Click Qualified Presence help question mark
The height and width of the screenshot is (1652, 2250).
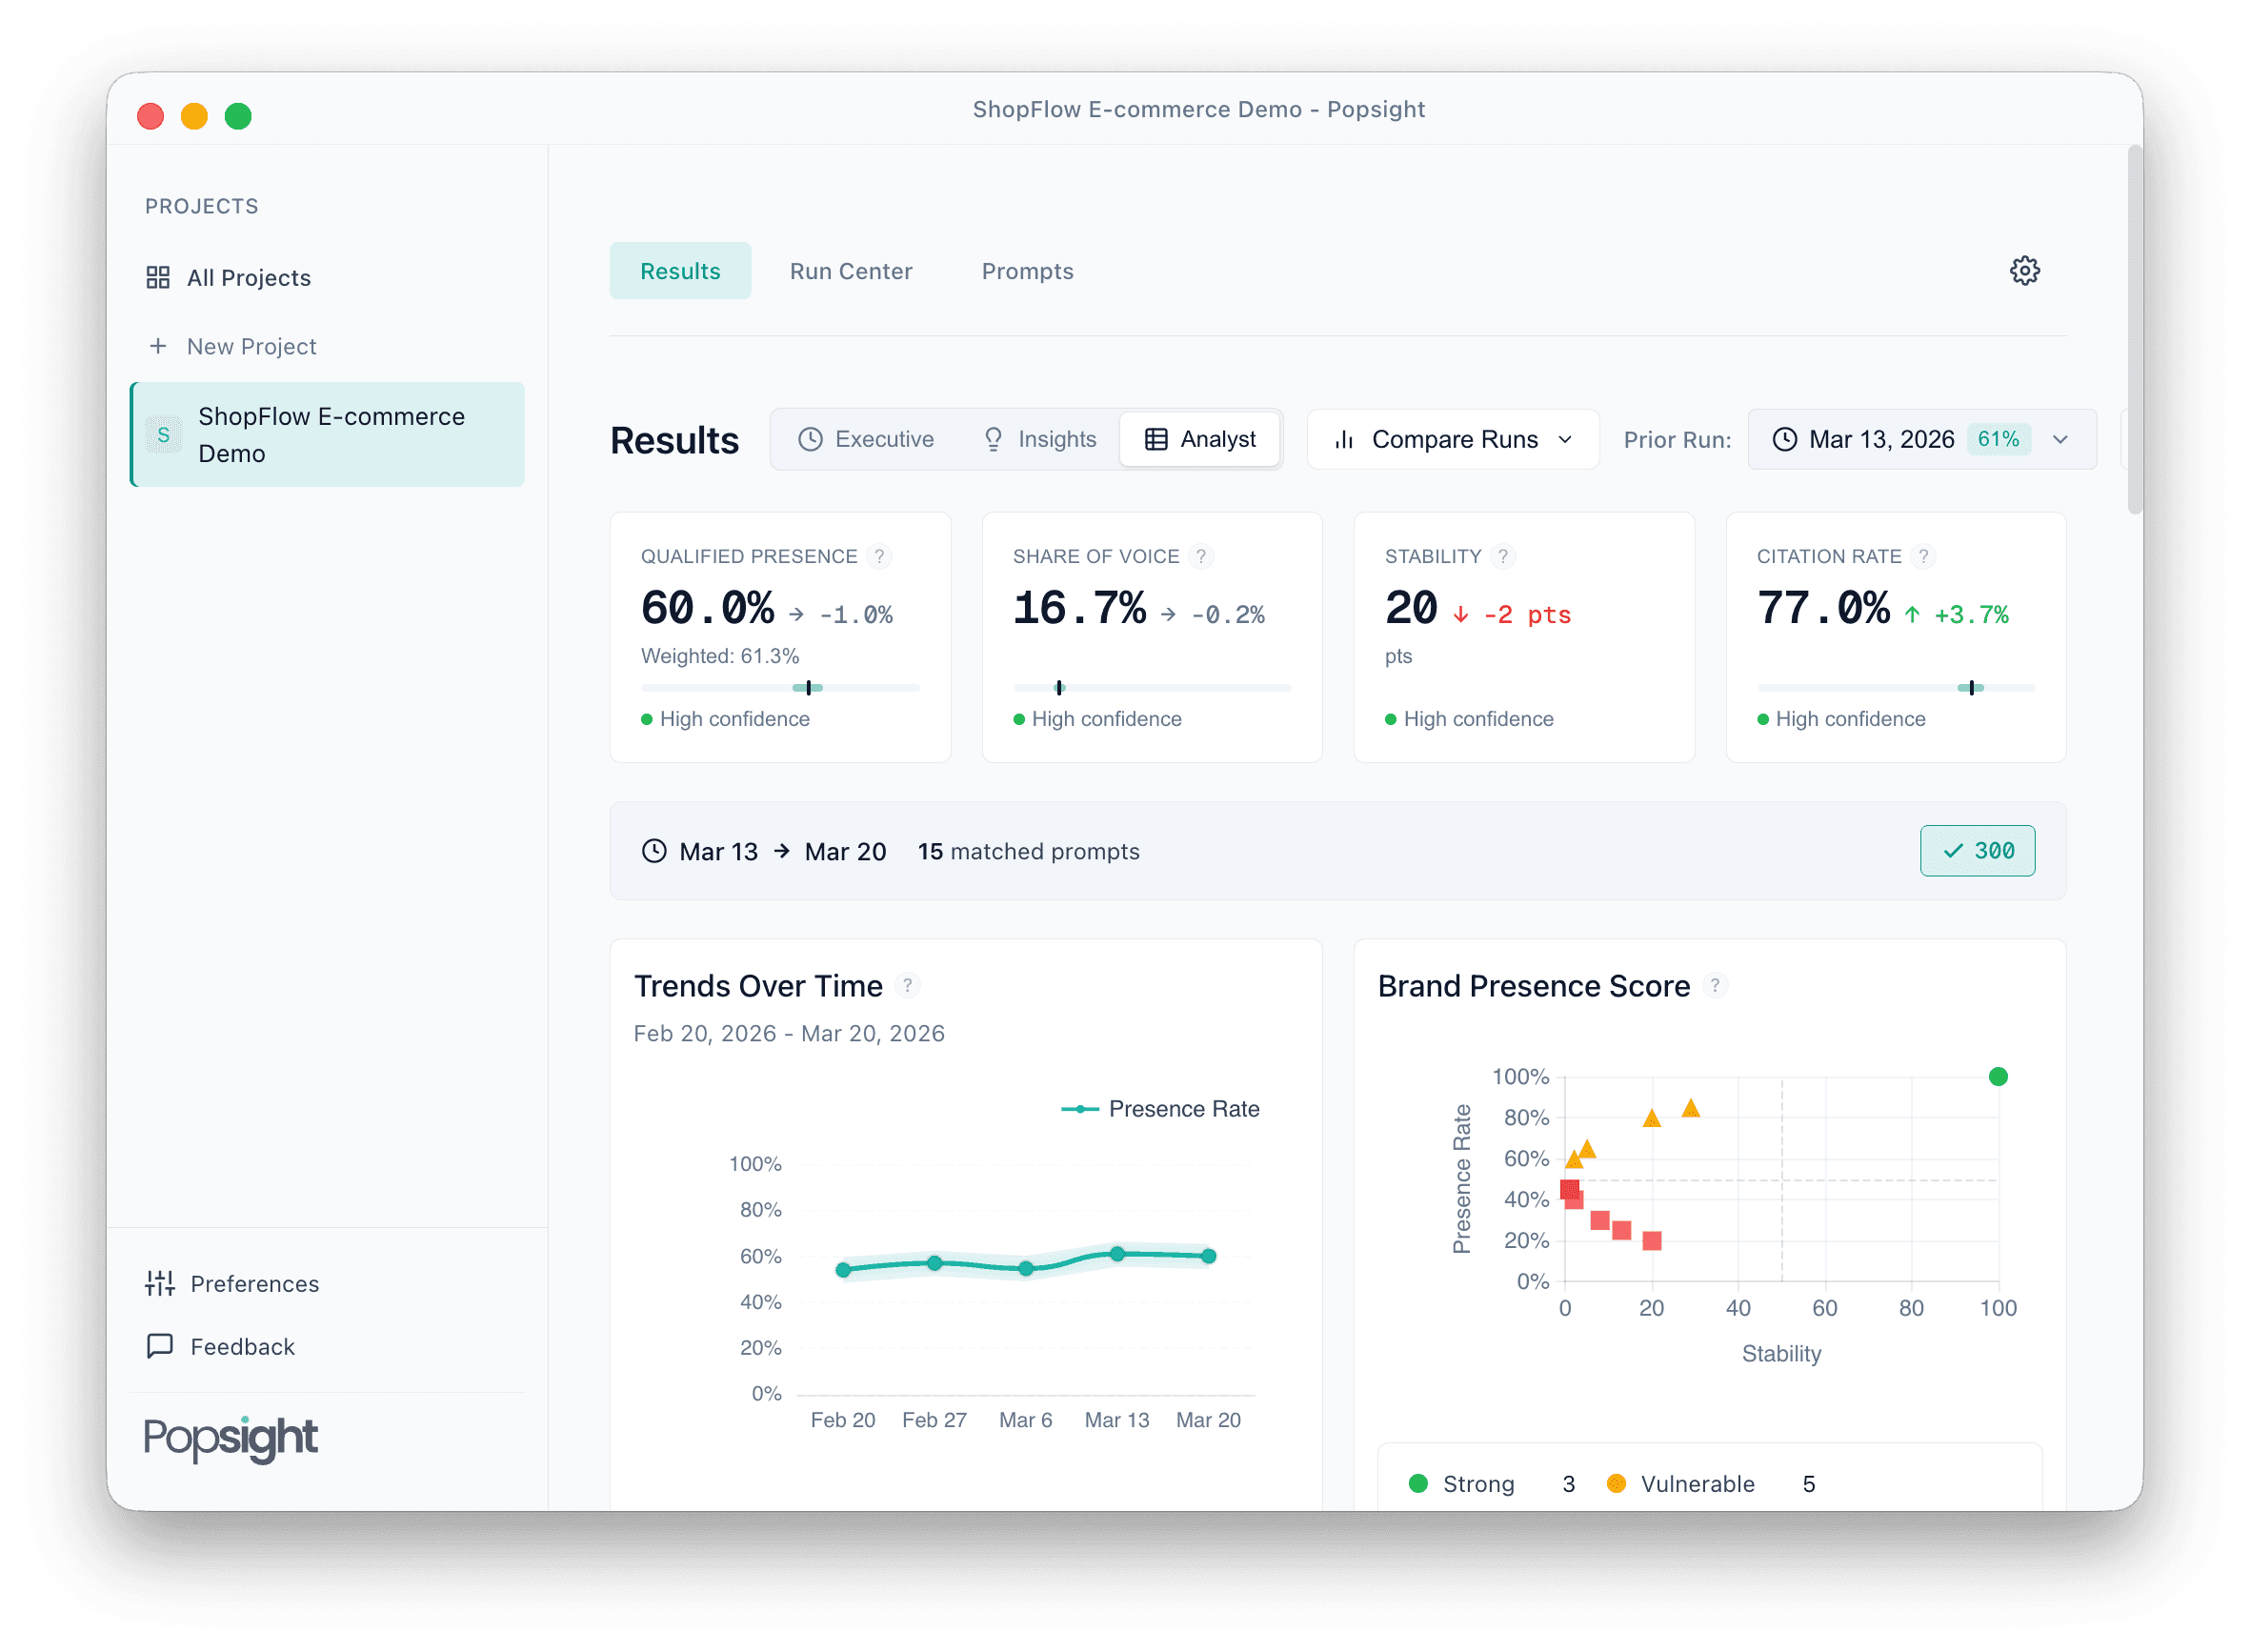tap(879, 556)
